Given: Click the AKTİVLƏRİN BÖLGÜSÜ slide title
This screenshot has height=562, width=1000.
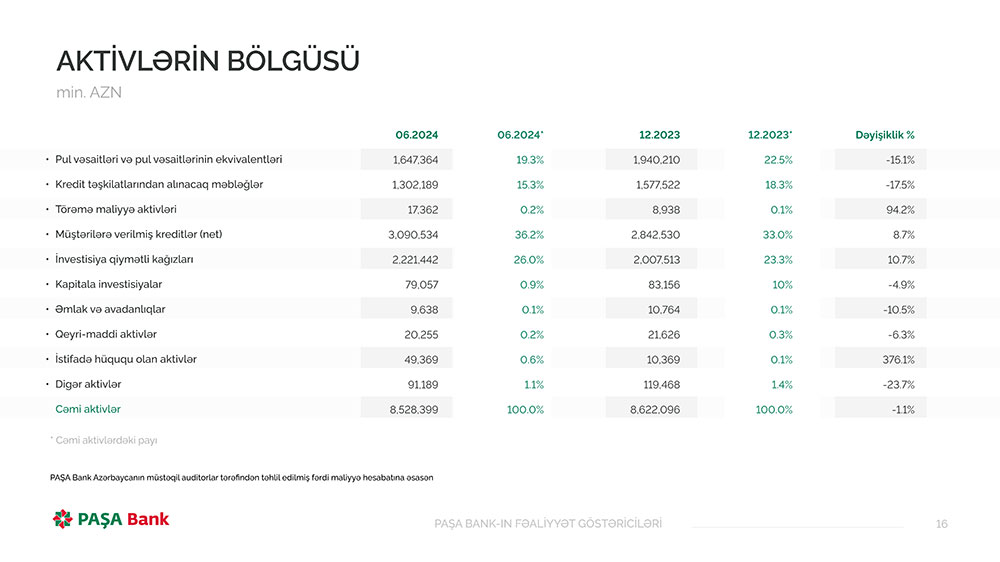Looking at the screenshot, I should point(207,61).
